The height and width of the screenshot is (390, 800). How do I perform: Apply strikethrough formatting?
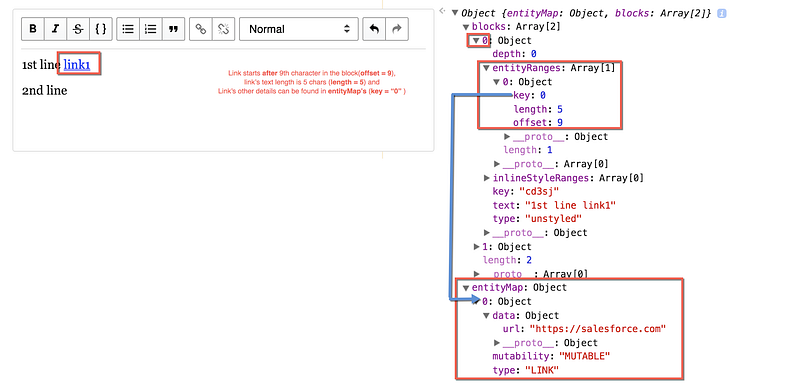tap(78, 29)
